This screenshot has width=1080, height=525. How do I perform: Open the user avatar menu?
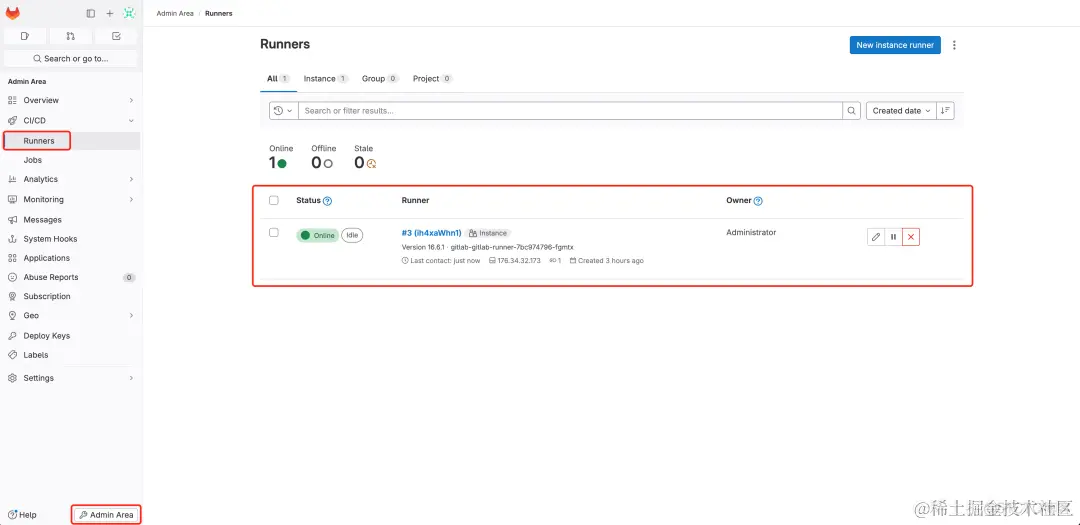pyautogui.click(x=129, y=13)
